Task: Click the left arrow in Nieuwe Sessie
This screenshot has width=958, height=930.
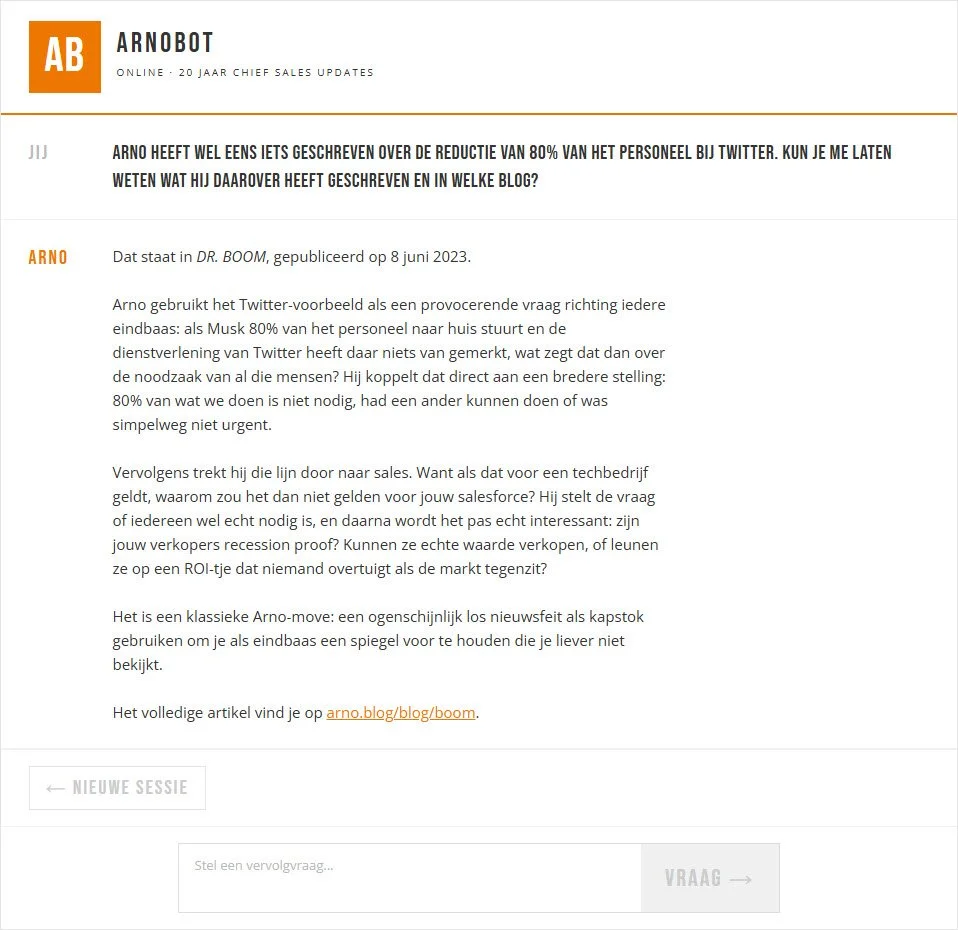Action: coord(56,788)
